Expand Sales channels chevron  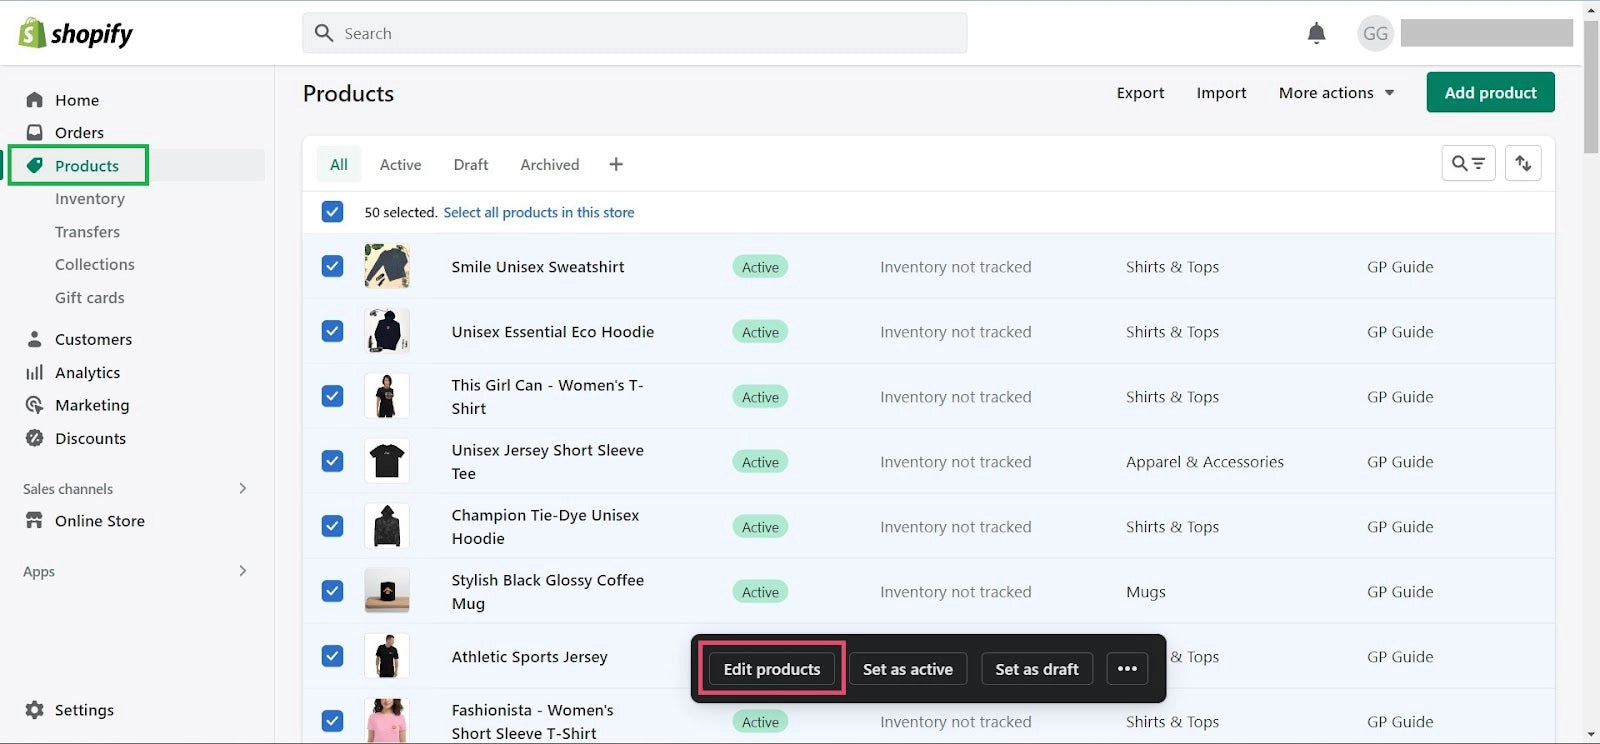[242, 488]
